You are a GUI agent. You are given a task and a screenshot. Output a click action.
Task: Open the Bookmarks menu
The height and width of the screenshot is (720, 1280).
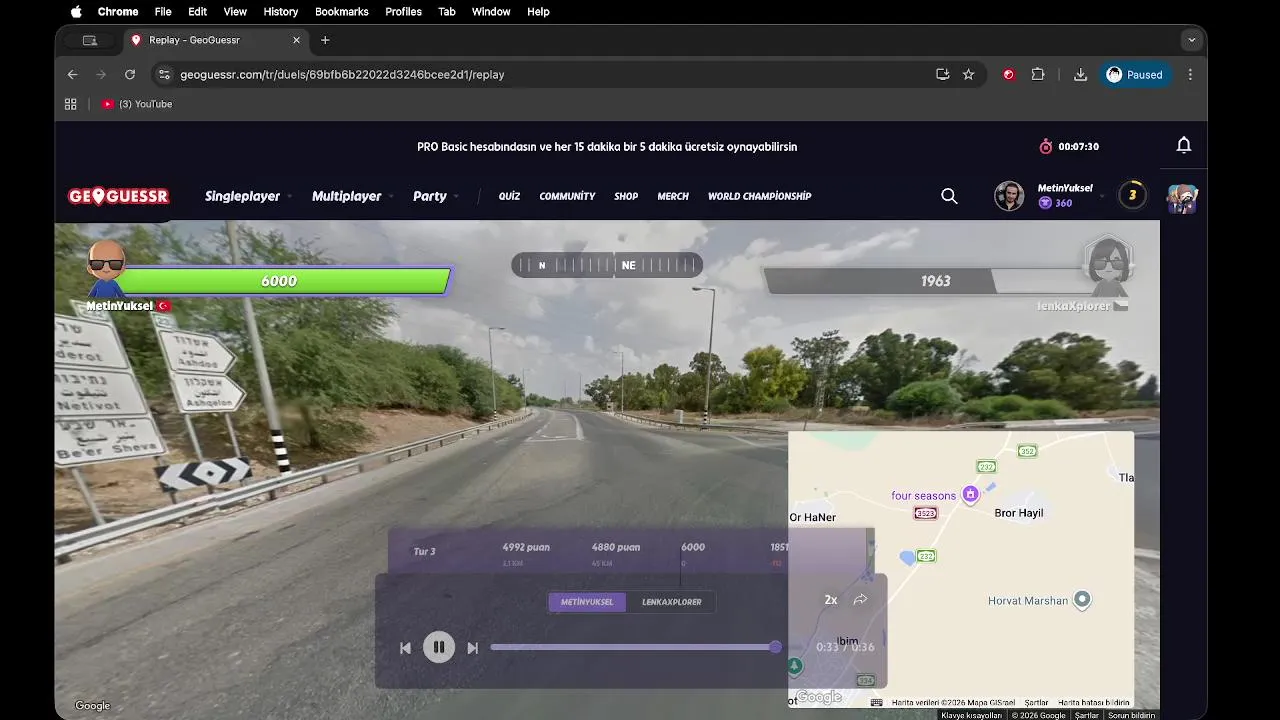pos(341,12)
